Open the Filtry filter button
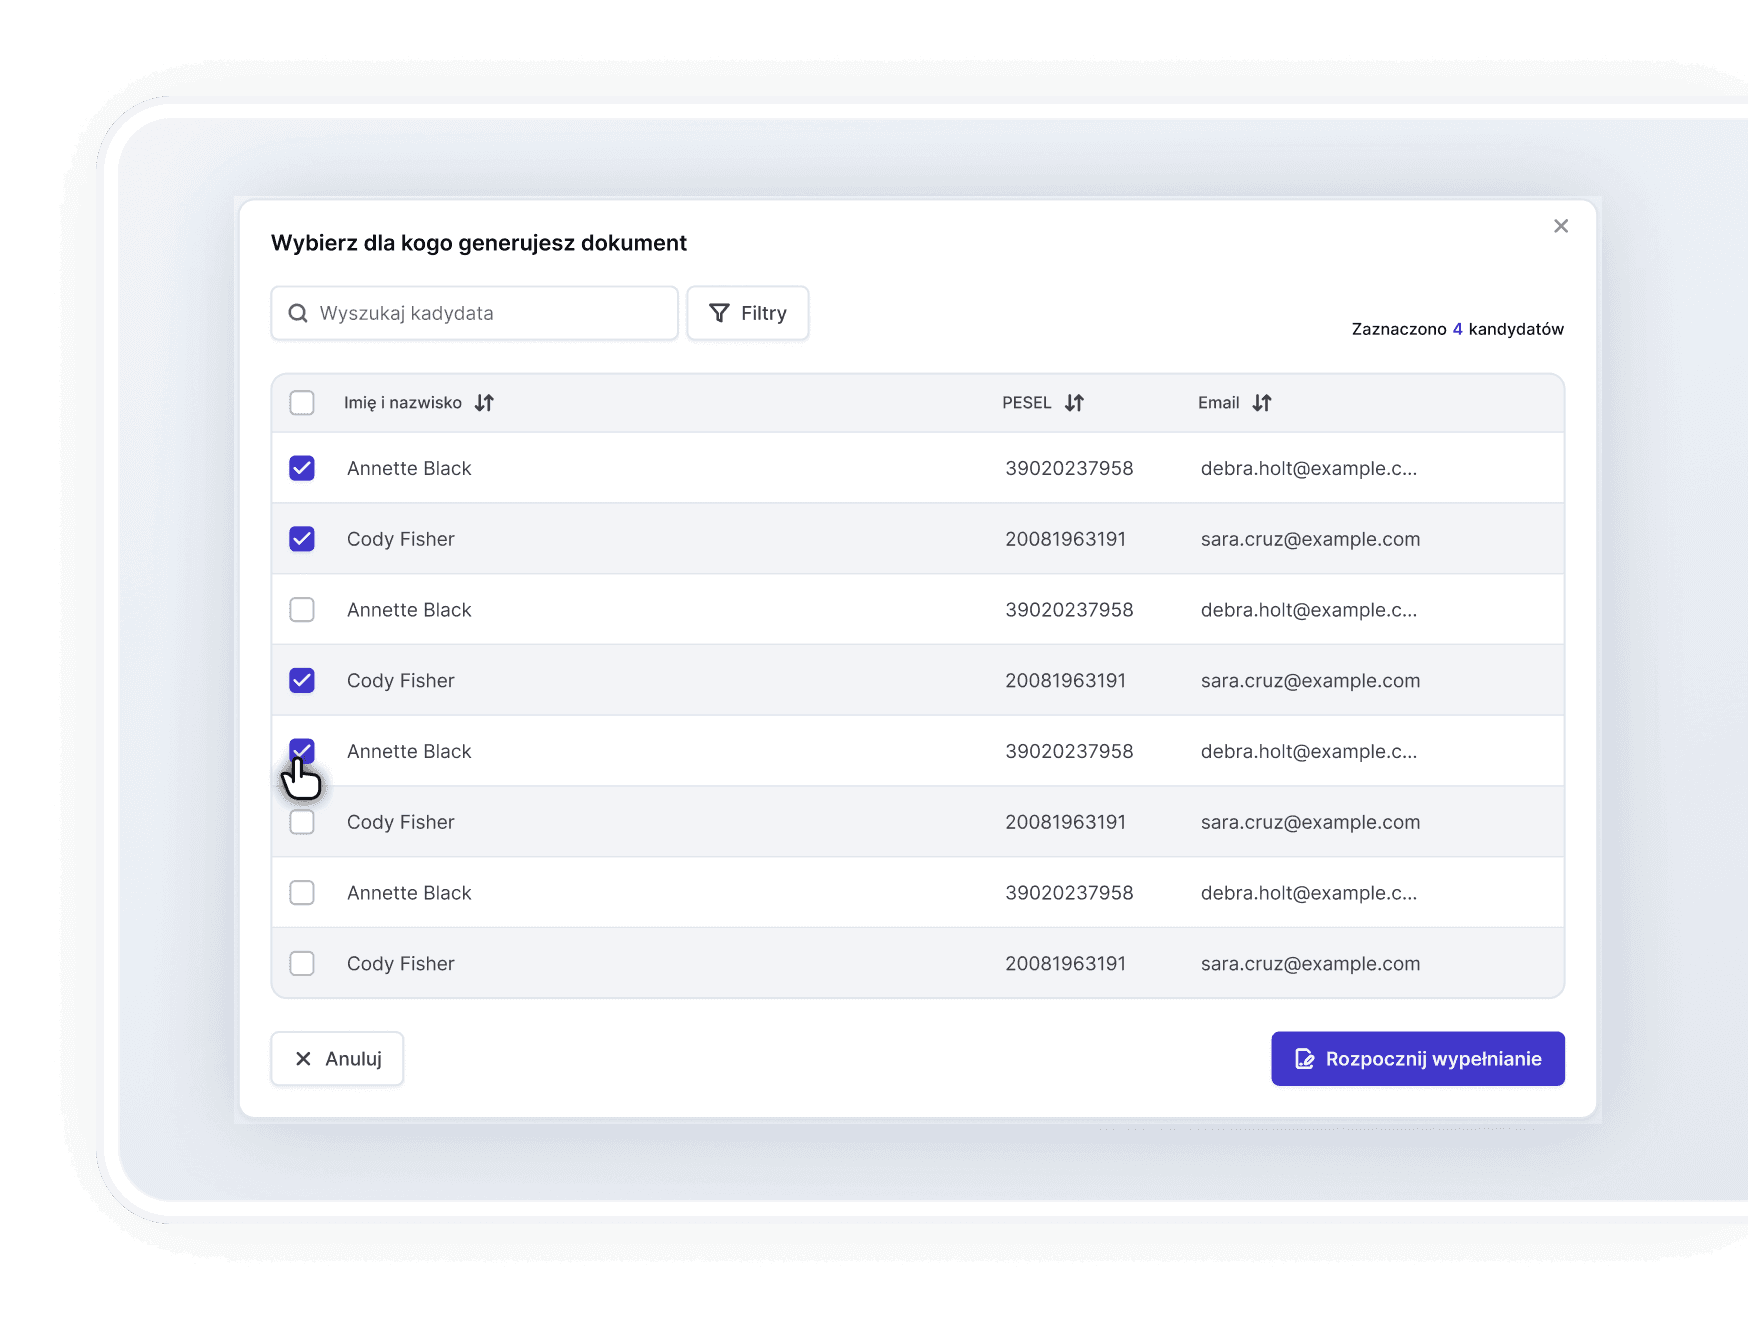The image size is (1748, 1320). [x=747, y=313]
